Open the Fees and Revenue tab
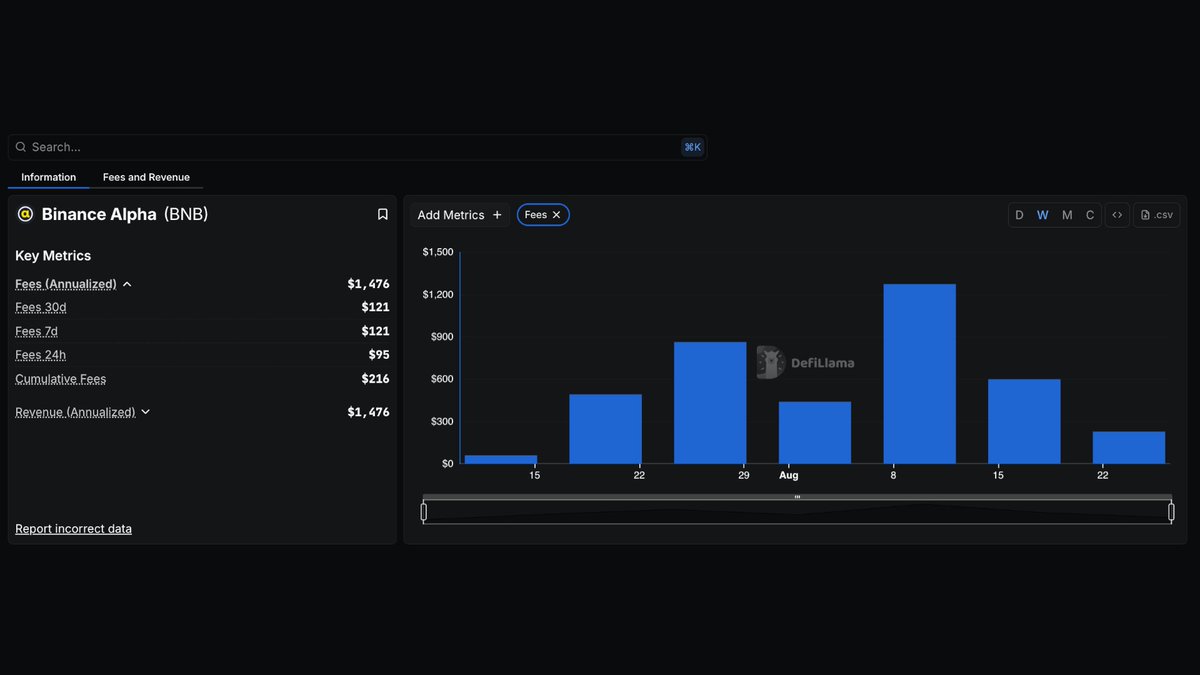This screenshot has height=675, width=1200. click(146, 177)
